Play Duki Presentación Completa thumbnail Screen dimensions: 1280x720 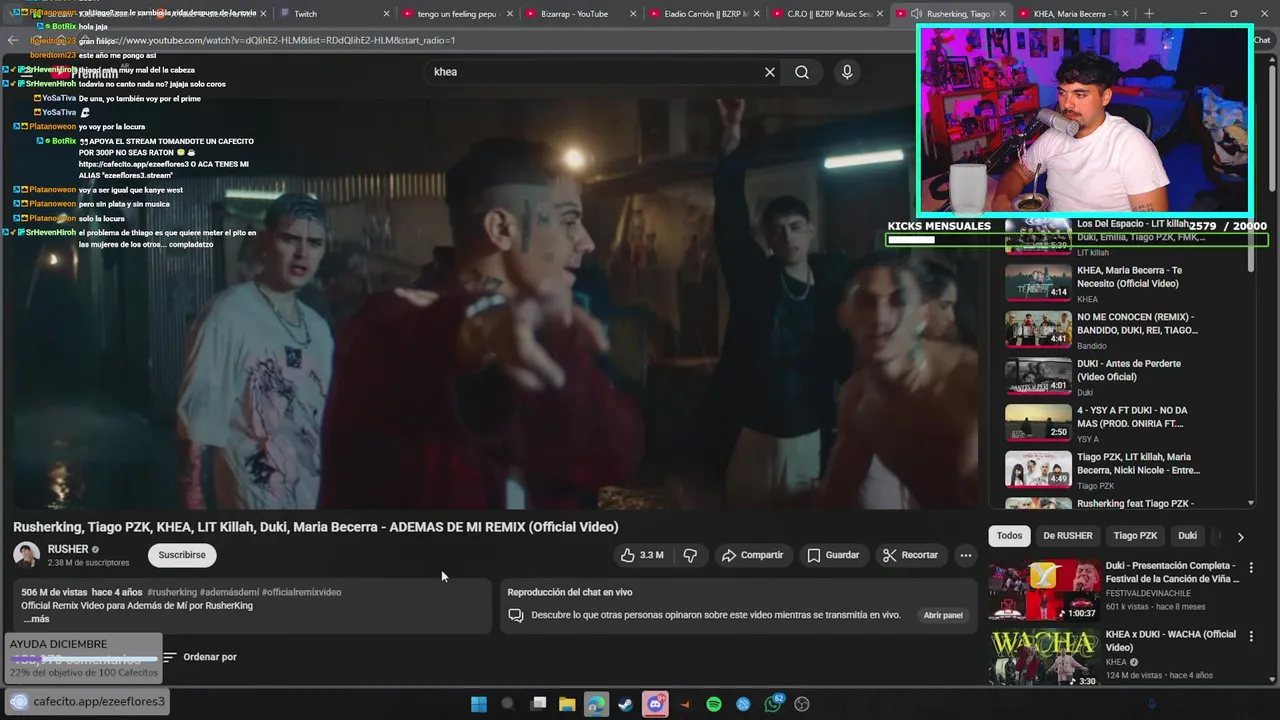(1043, 591)
